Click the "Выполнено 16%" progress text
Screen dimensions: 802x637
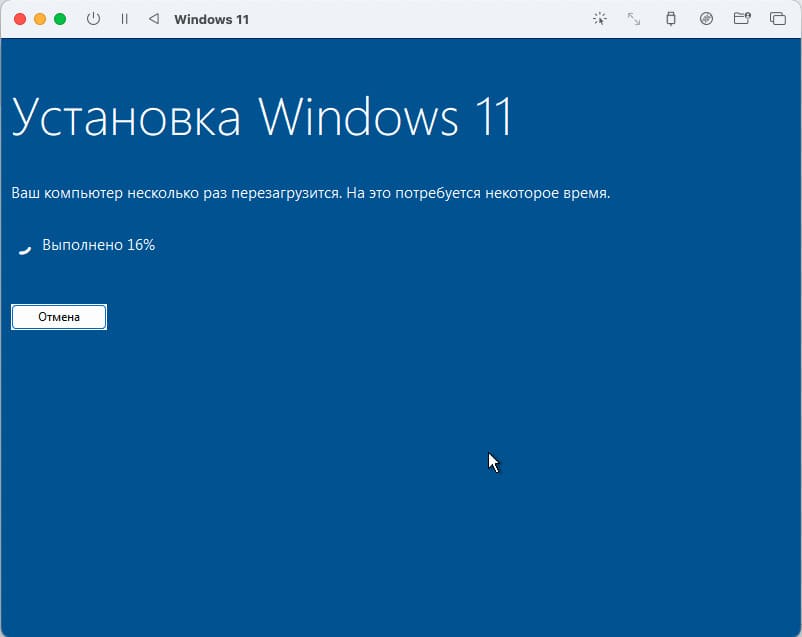coord(98,245)
